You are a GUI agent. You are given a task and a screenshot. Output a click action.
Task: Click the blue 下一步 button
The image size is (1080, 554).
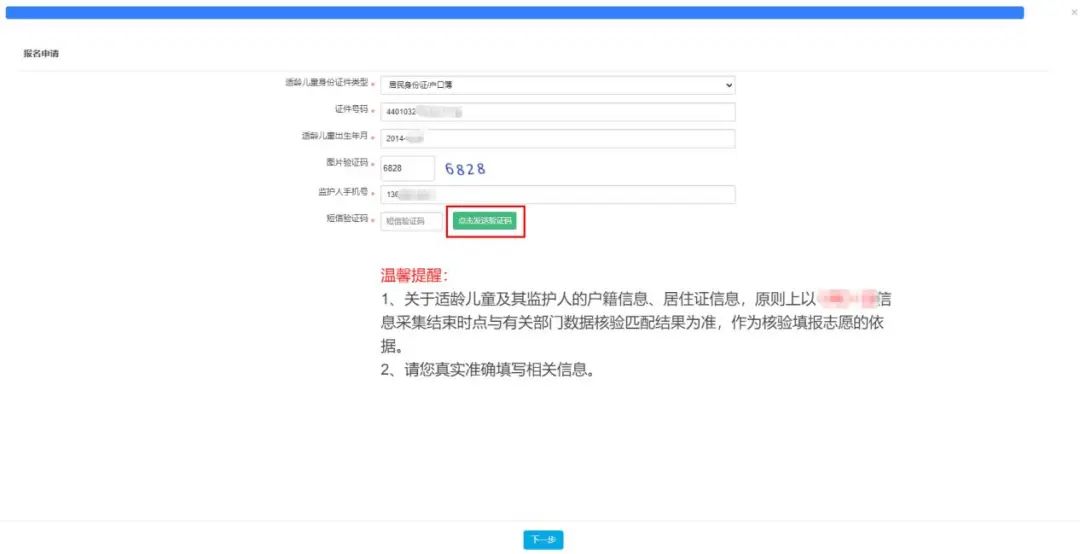tap(543, 540)
